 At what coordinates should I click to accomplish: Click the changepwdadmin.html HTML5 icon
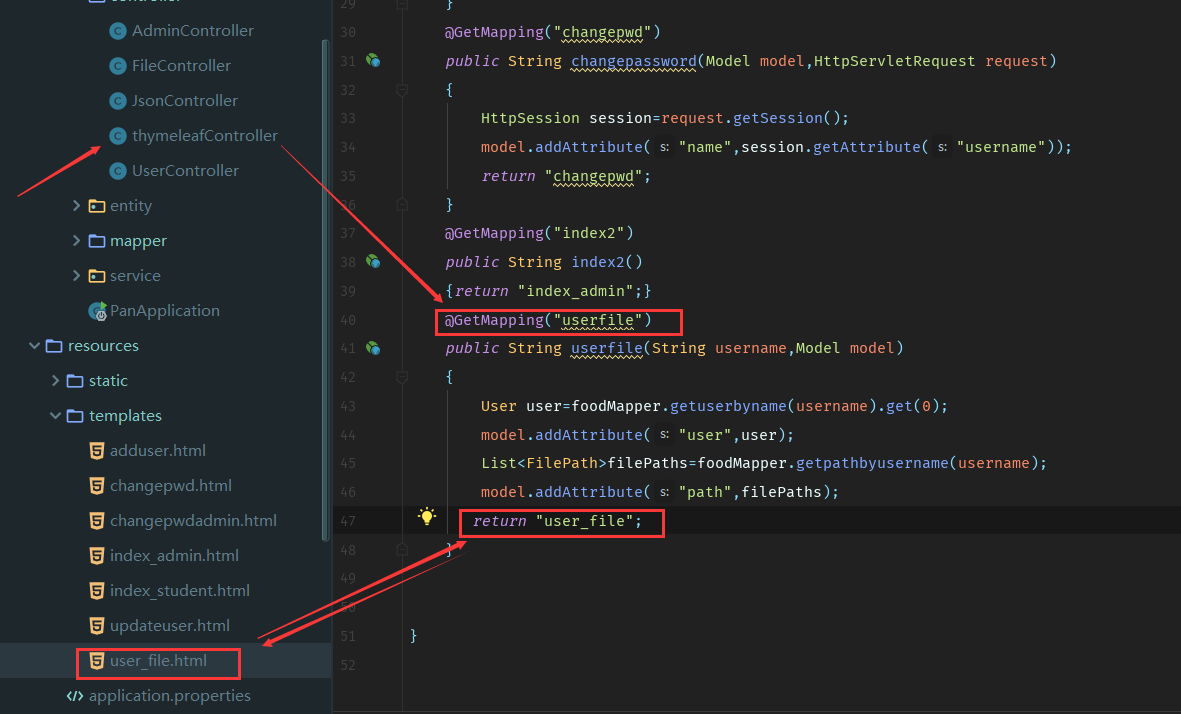96,521
